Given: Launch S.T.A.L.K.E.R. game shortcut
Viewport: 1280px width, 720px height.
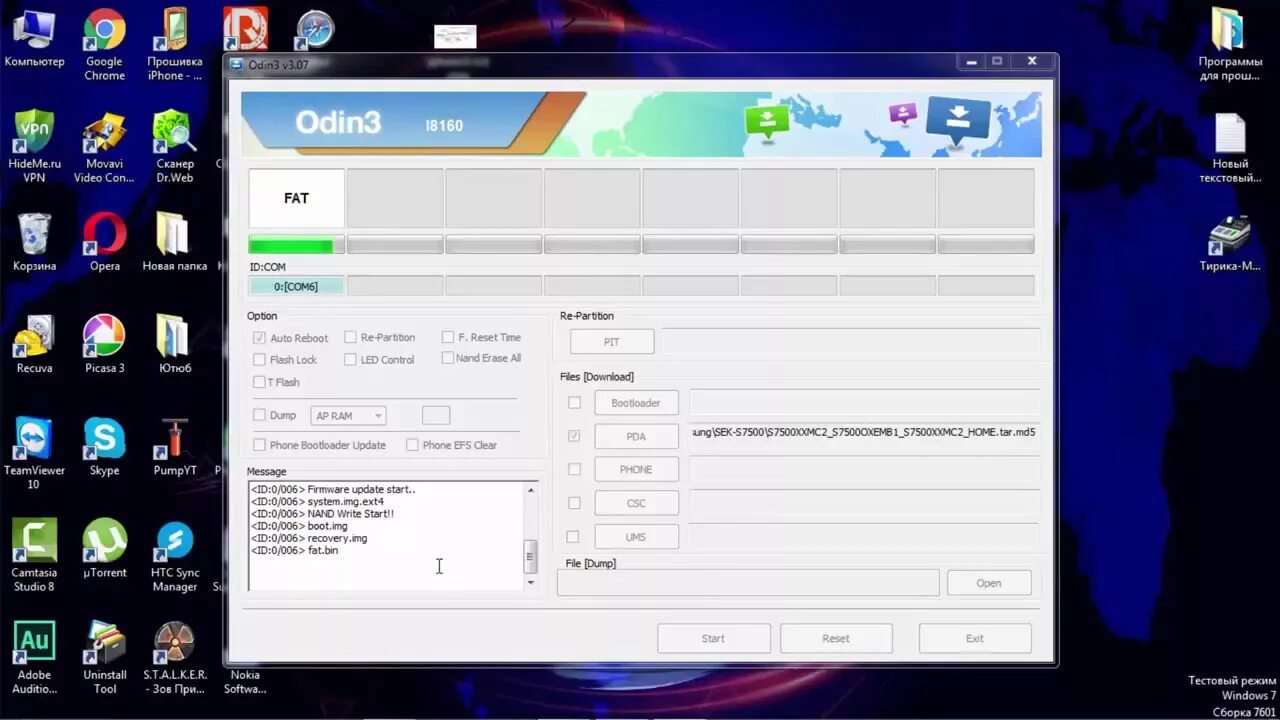Looking at the screenshot, I should (x=174, y=657).
